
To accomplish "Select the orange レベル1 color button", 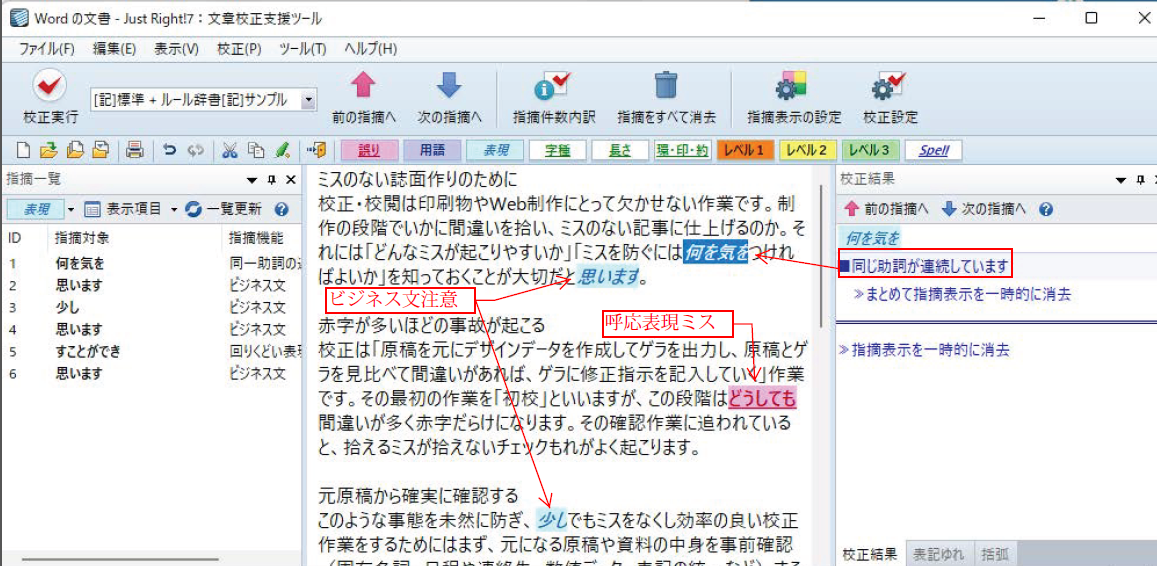I will [x=744, y=150].
